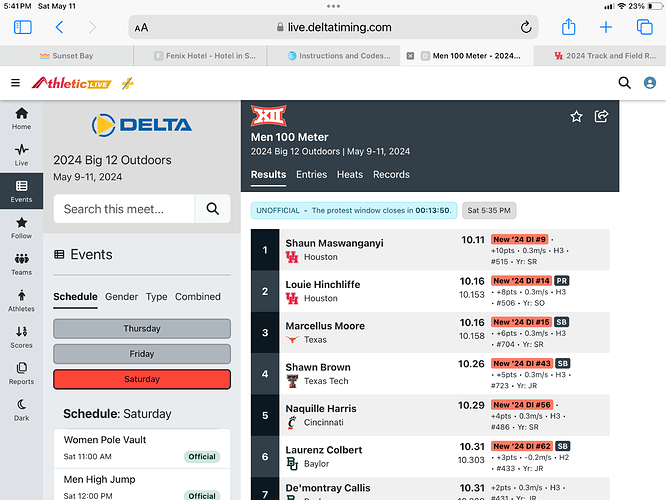
Task: Show Thursday's schedule
Action: tap(142, 328)
